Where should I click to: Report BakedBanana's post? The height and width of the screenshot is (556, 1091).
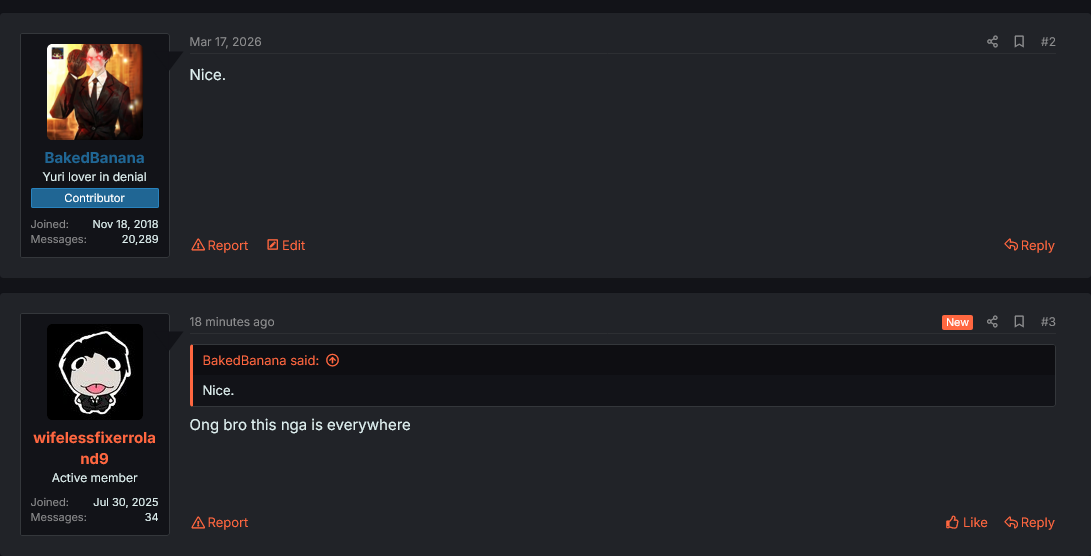(x=220, y=246)
